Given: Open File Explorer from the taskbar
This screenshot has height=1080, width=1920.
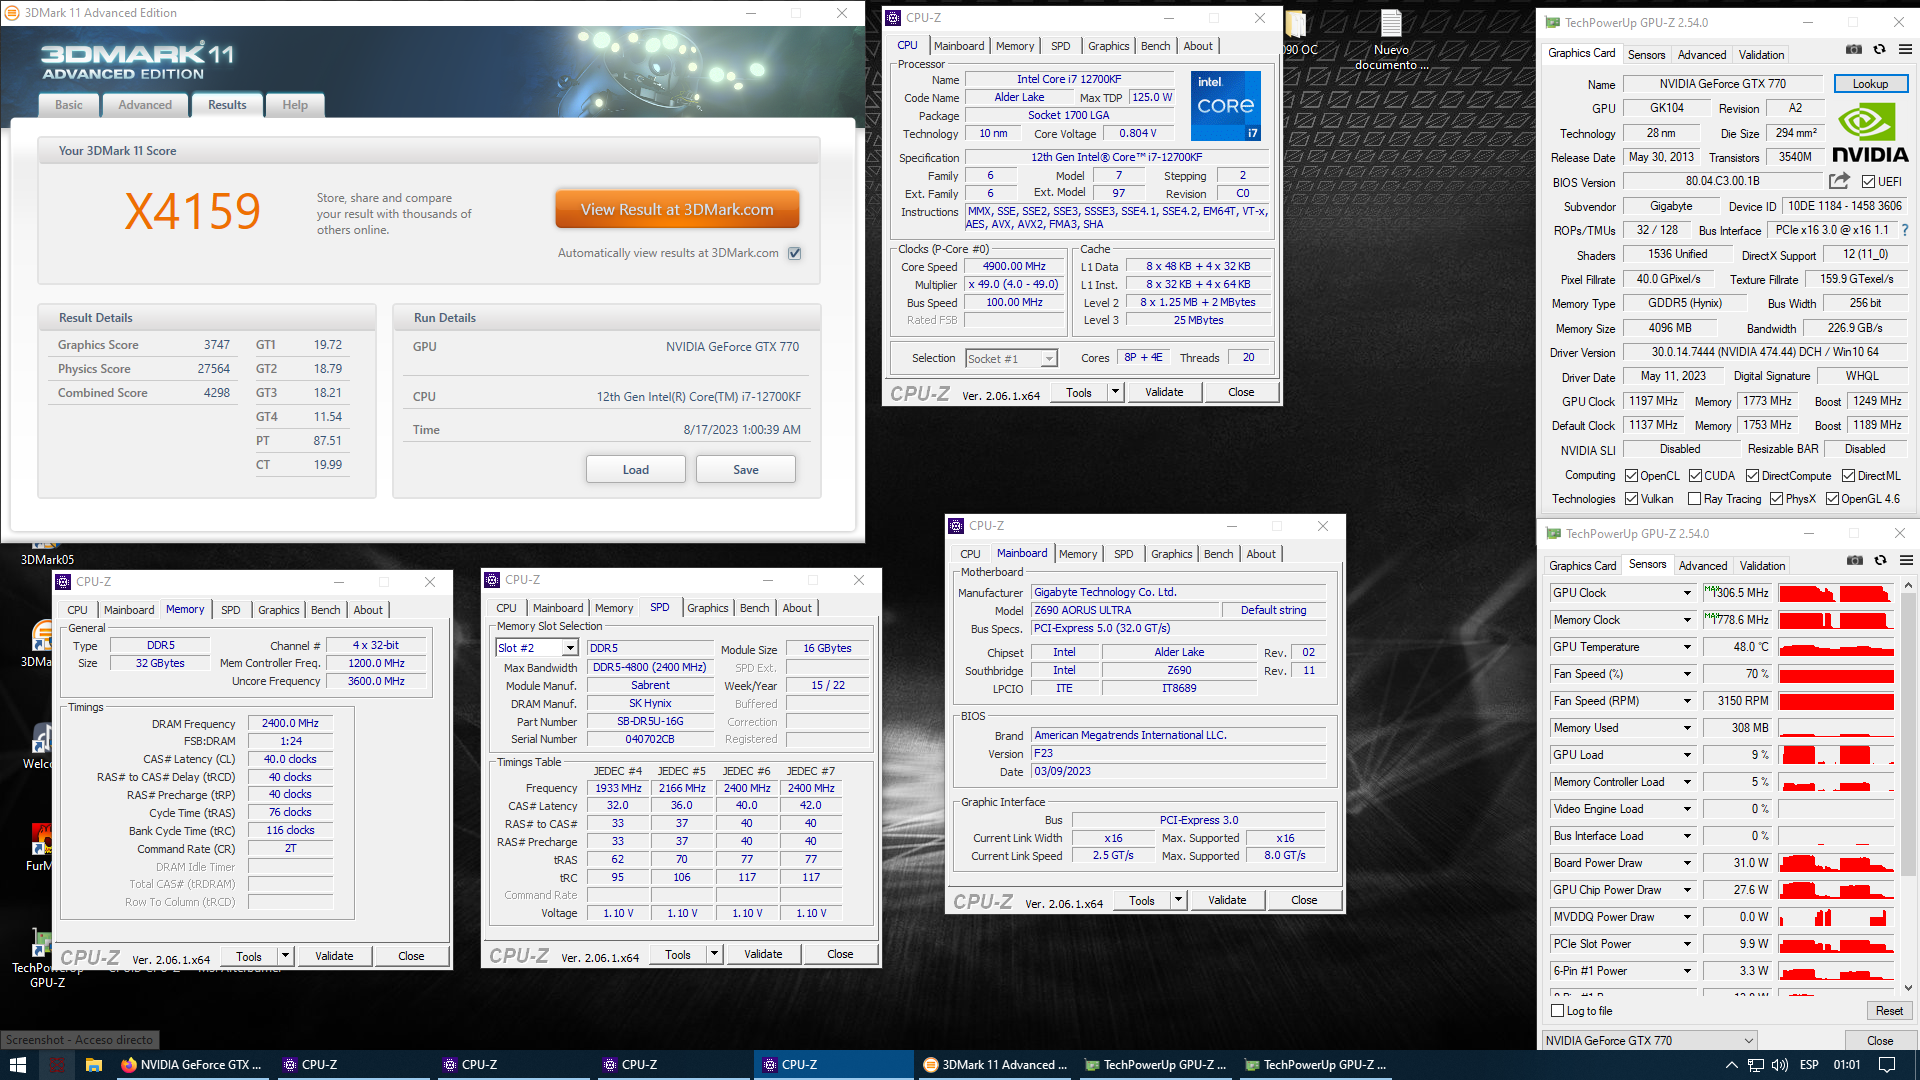Looking at the screenshot, I should coord(93,1065).
